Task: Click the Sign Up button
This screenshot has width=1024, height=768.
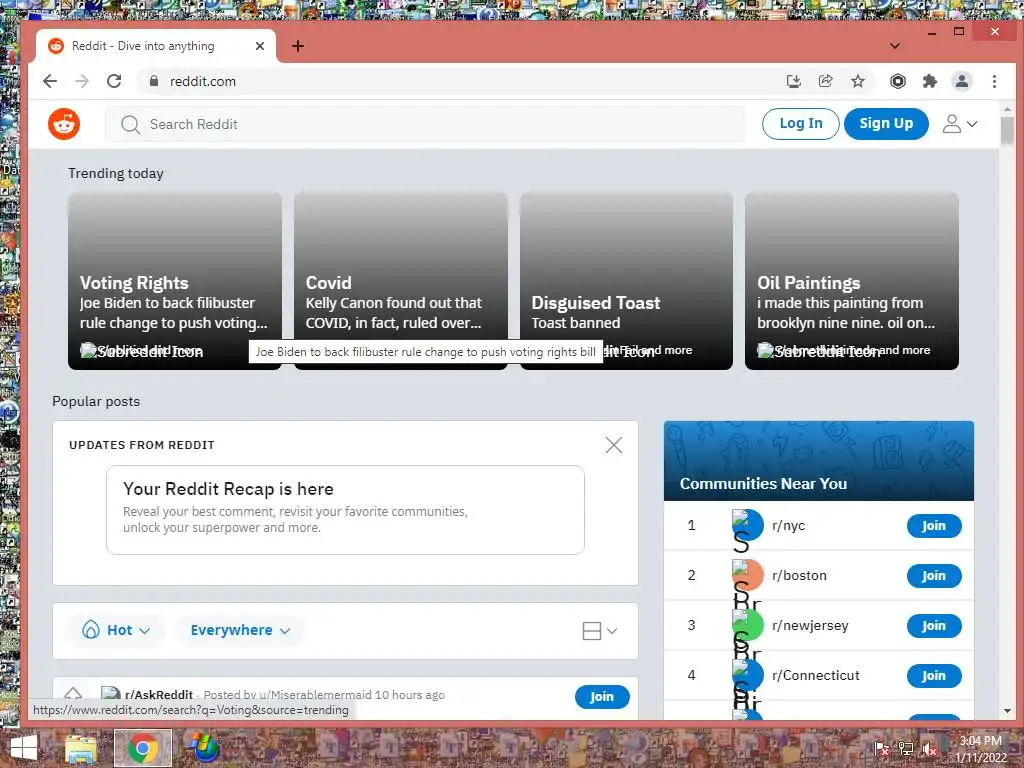Action: coord(886,123)
